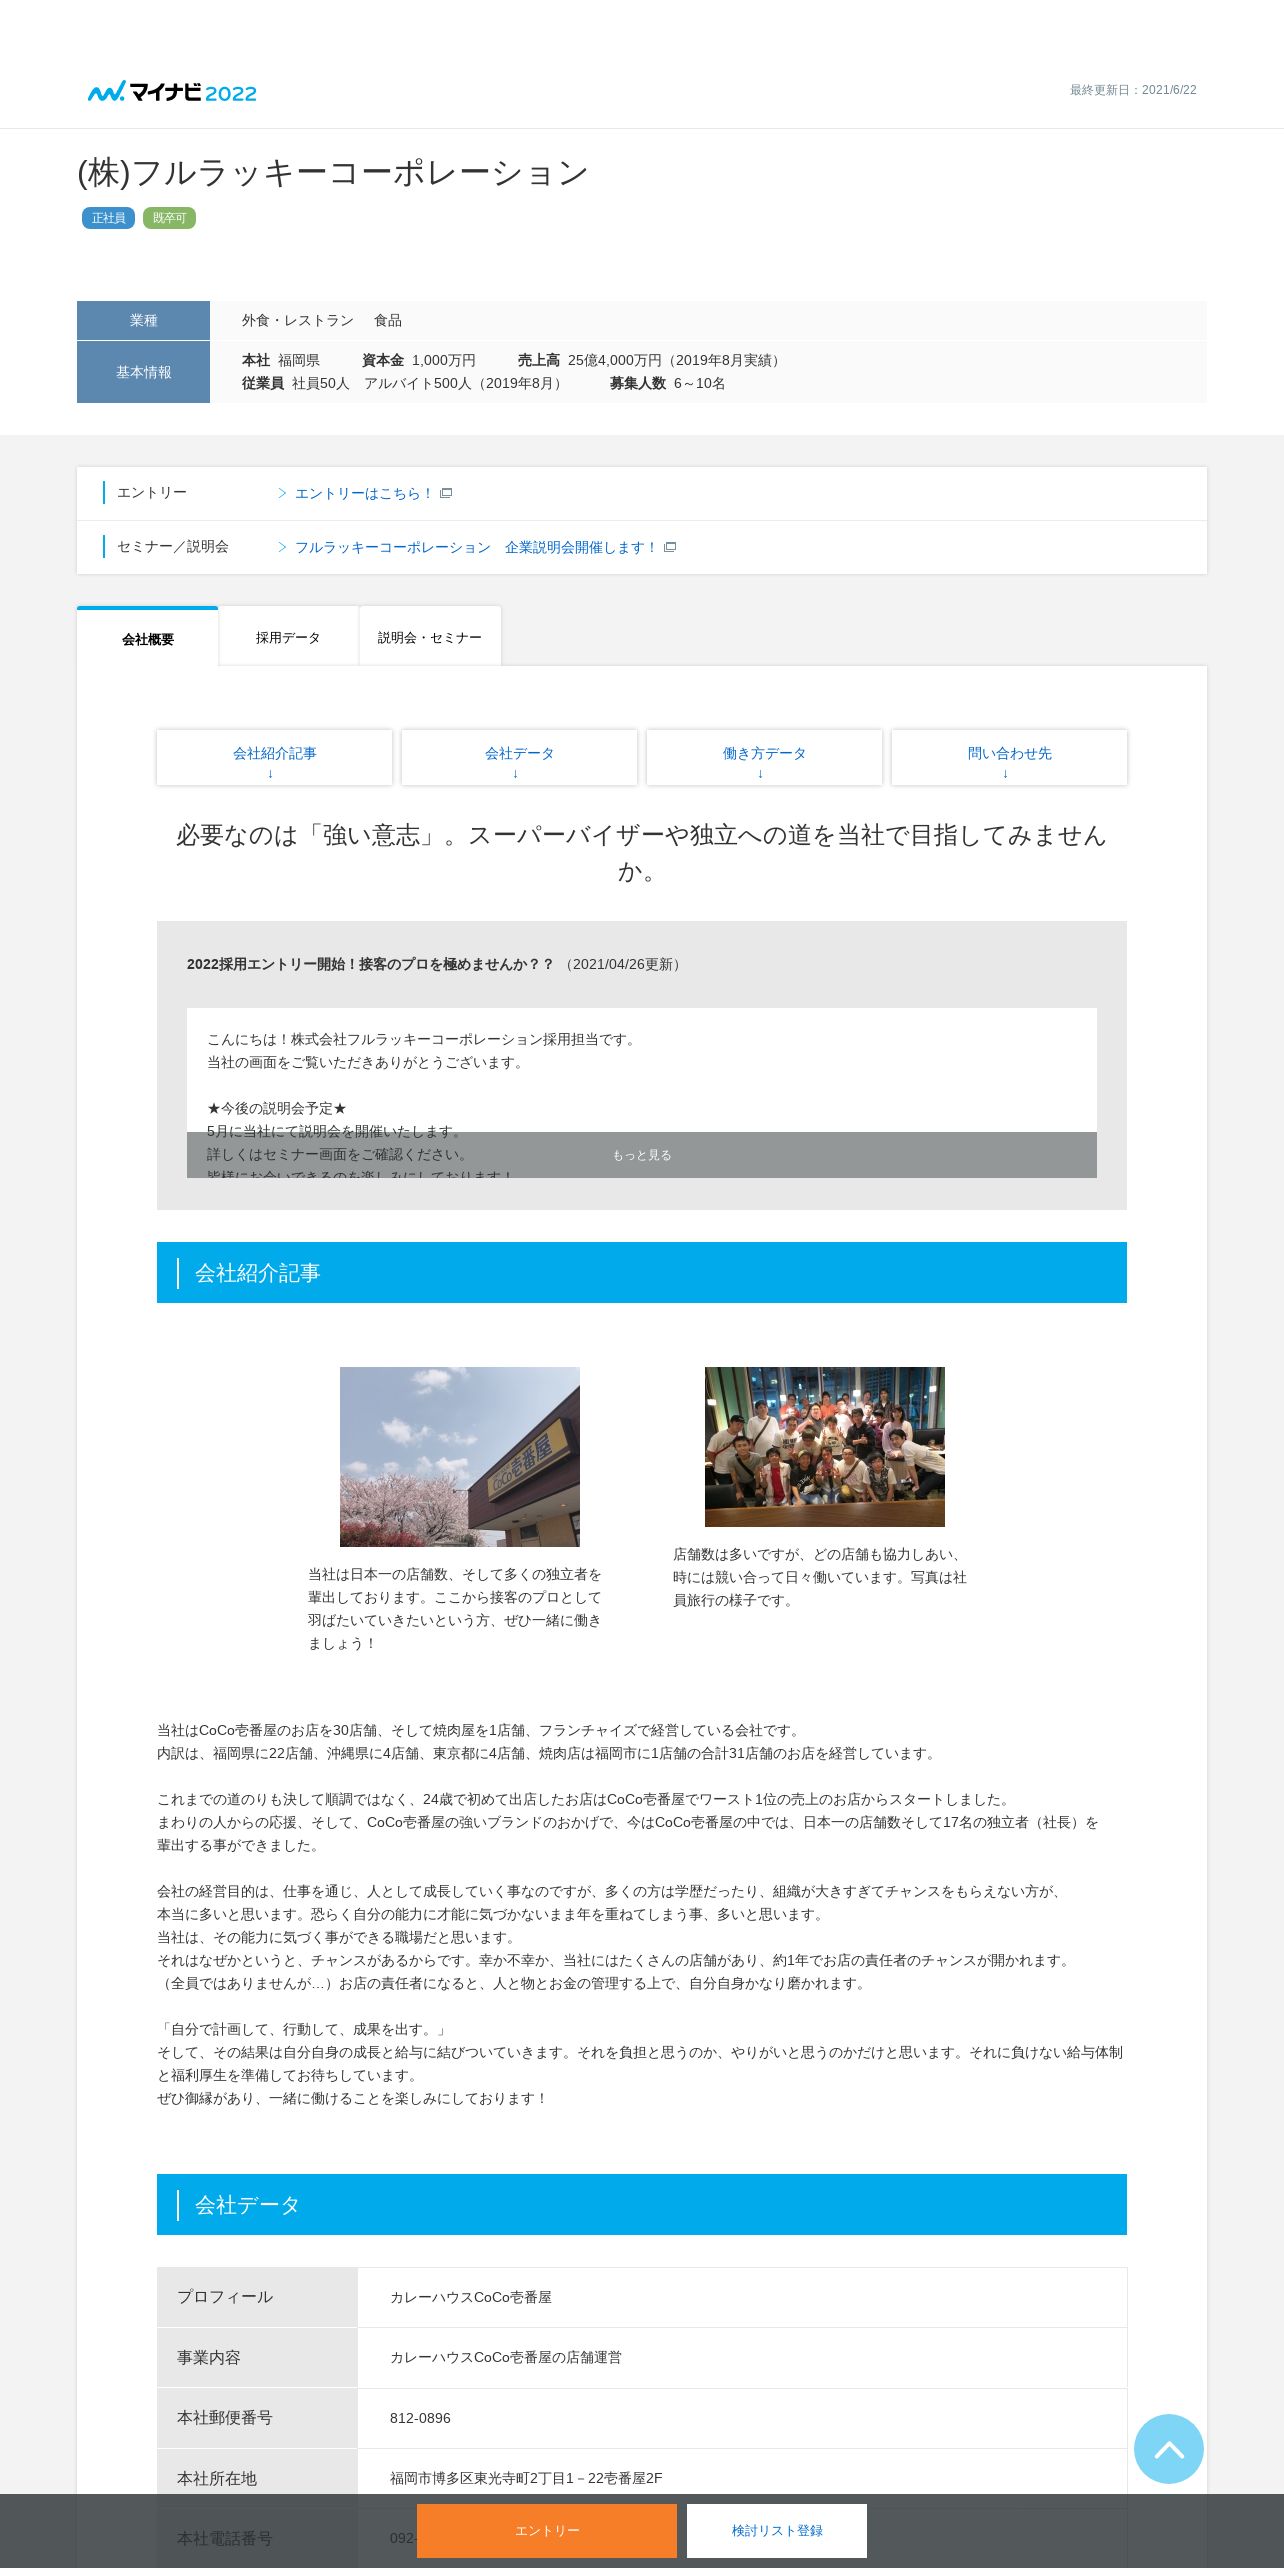Click the orange エントリー button
This screenshot has height=2568, width=1284.
click(547, 2531)
